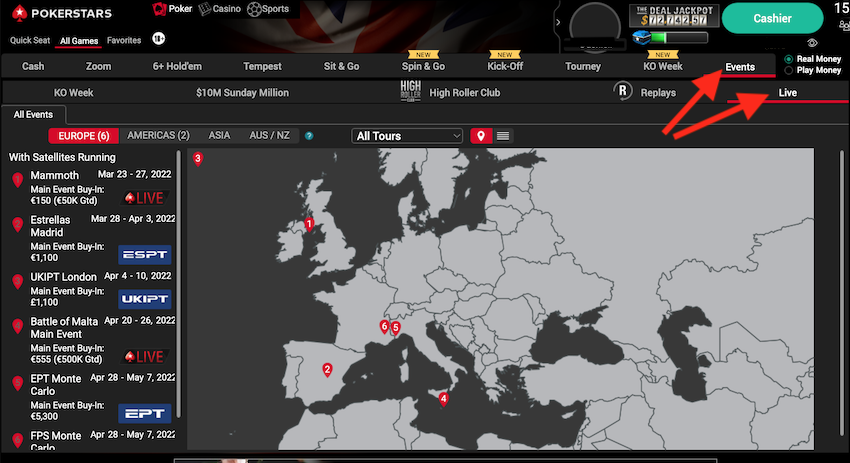
Task: Open the Replays sub-tab
Action: tap(658, 93)
